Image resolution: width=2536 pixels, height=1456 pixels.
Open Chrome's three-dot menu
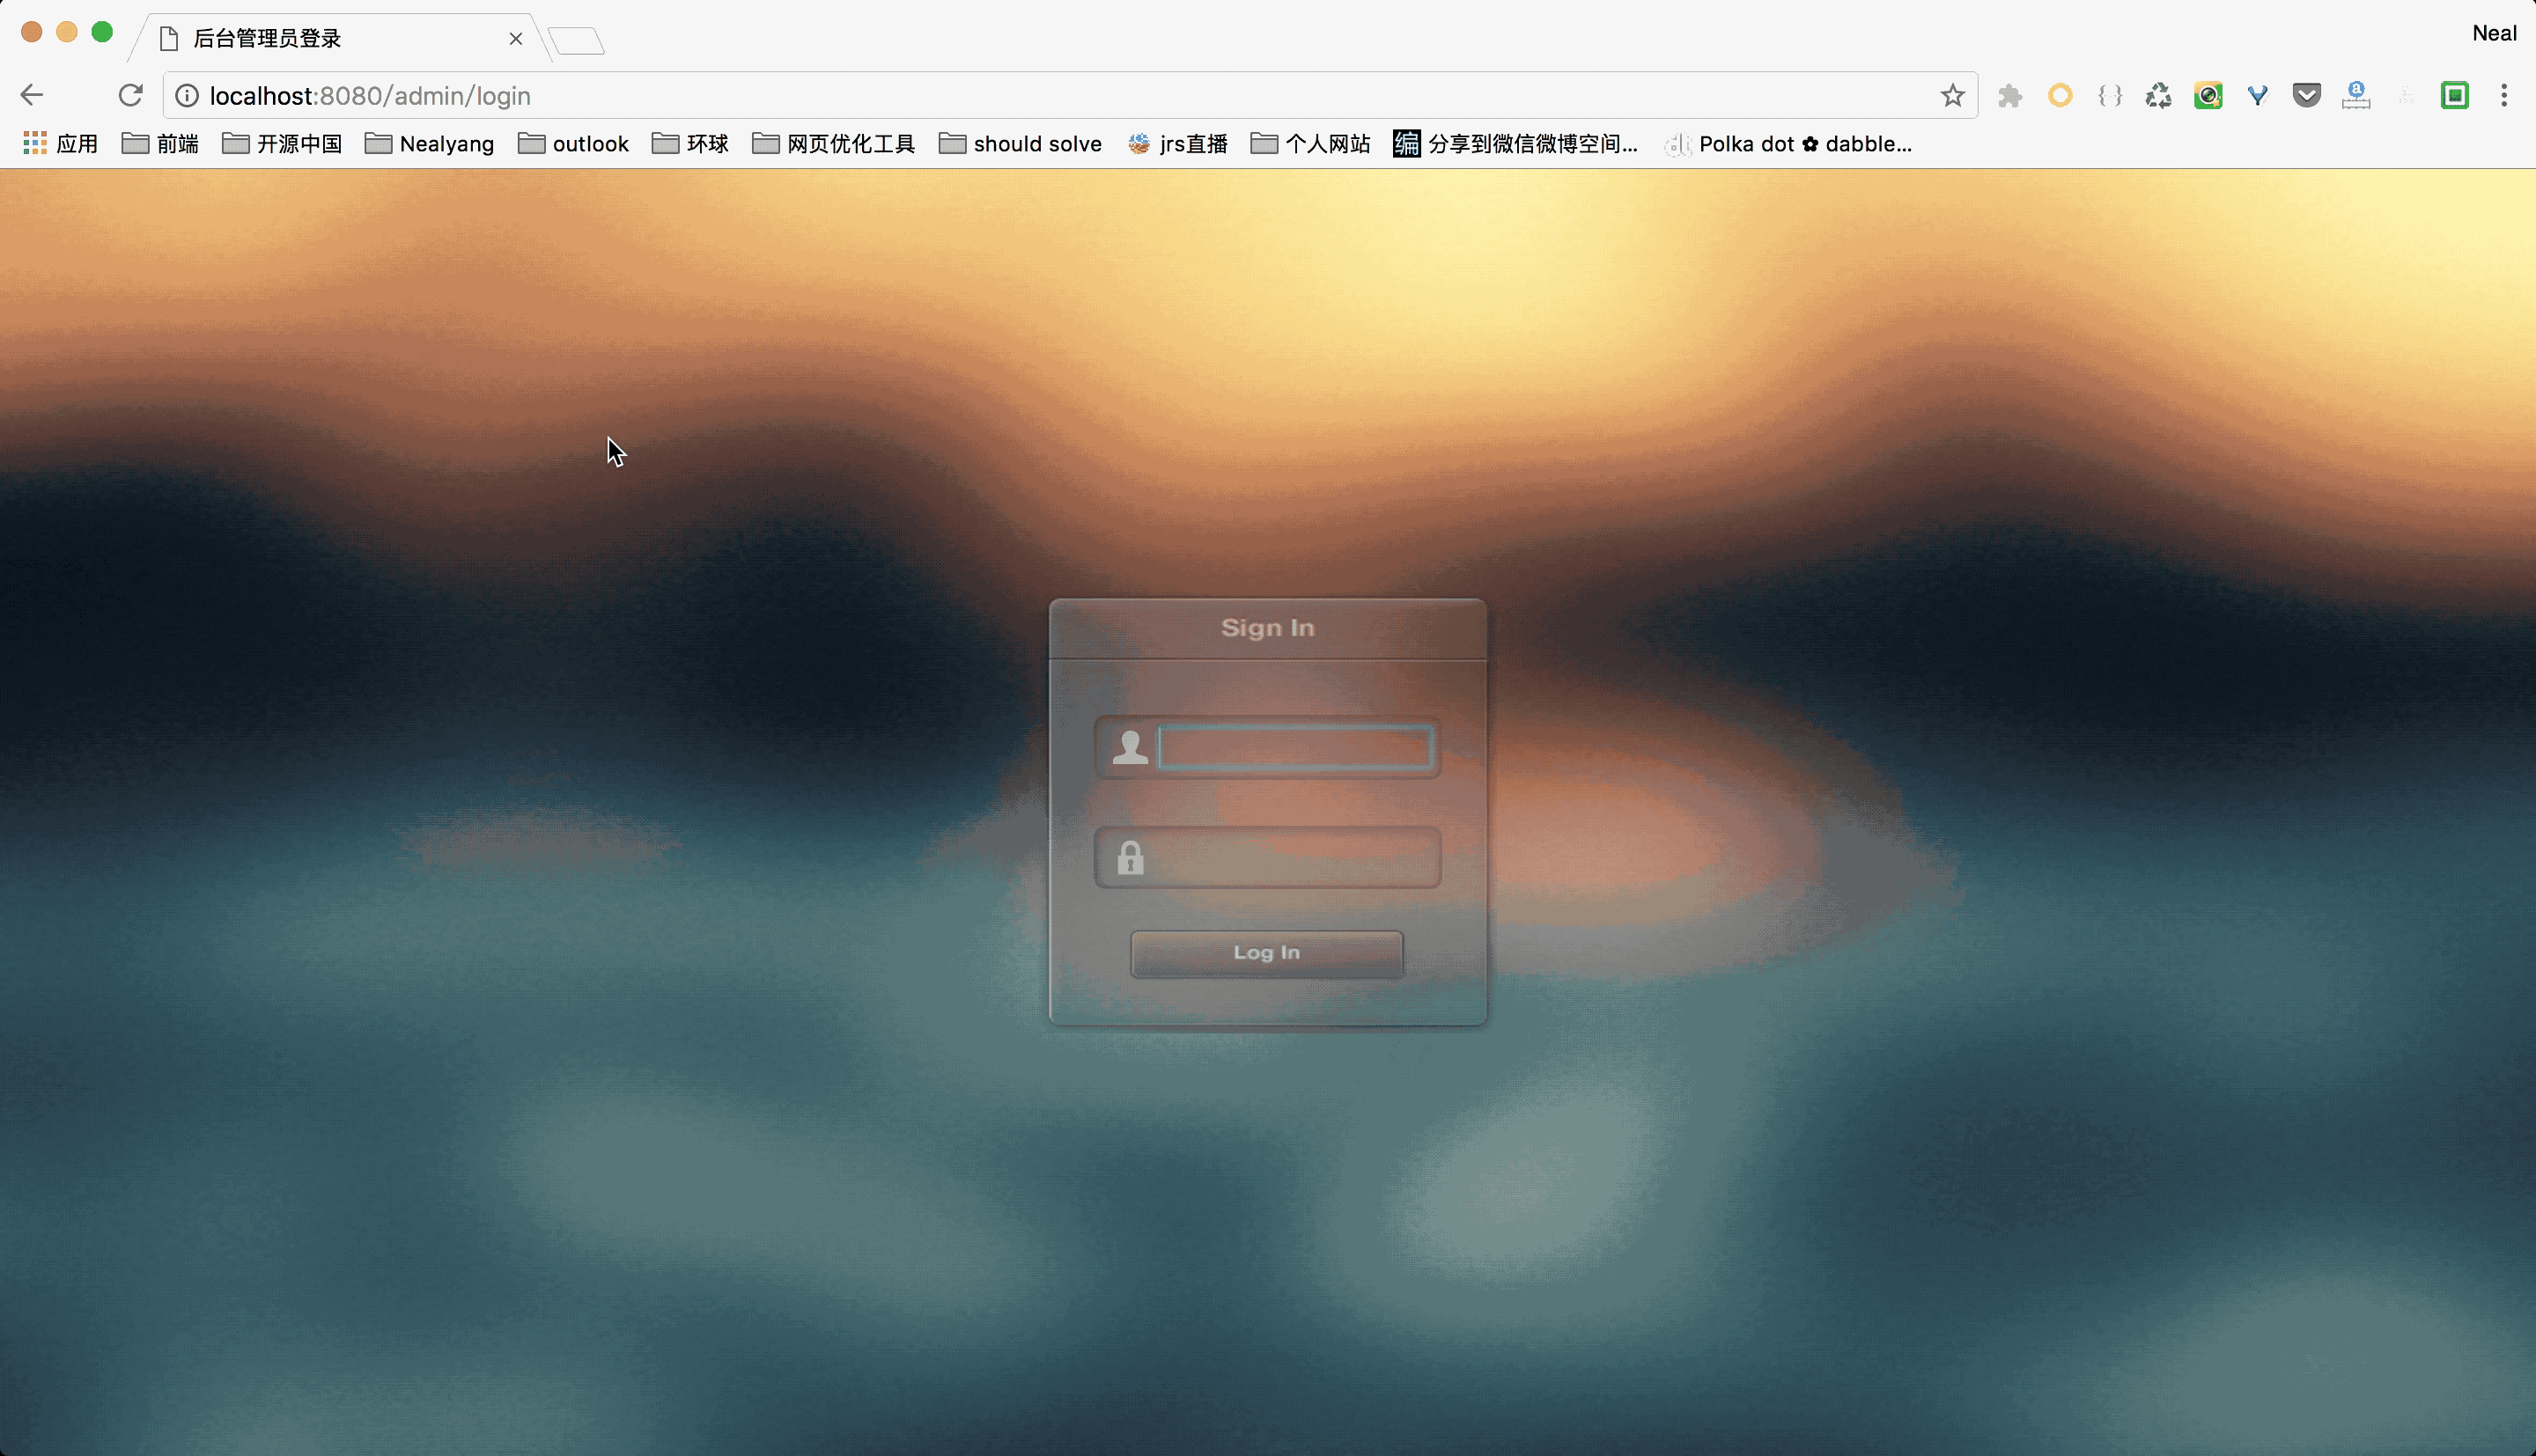coord(2504,96)
